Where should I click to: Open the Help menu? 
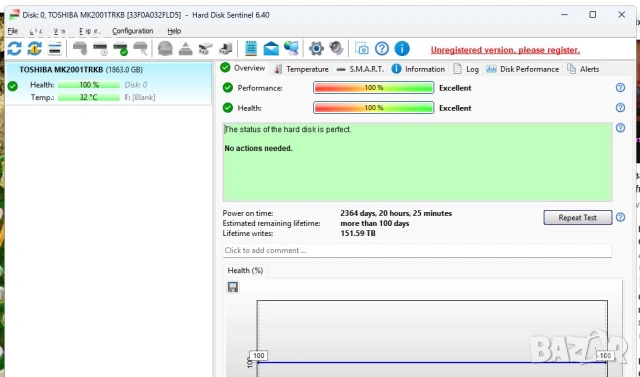click(174, 31)
